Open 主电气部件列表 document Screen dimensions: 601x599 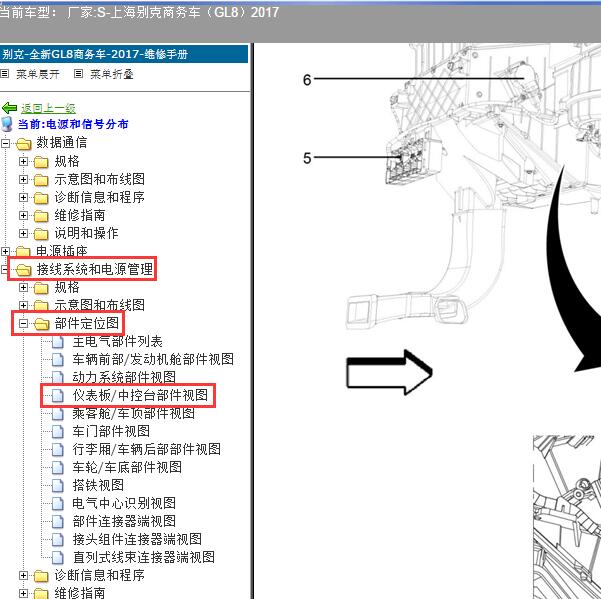point(117,341)
